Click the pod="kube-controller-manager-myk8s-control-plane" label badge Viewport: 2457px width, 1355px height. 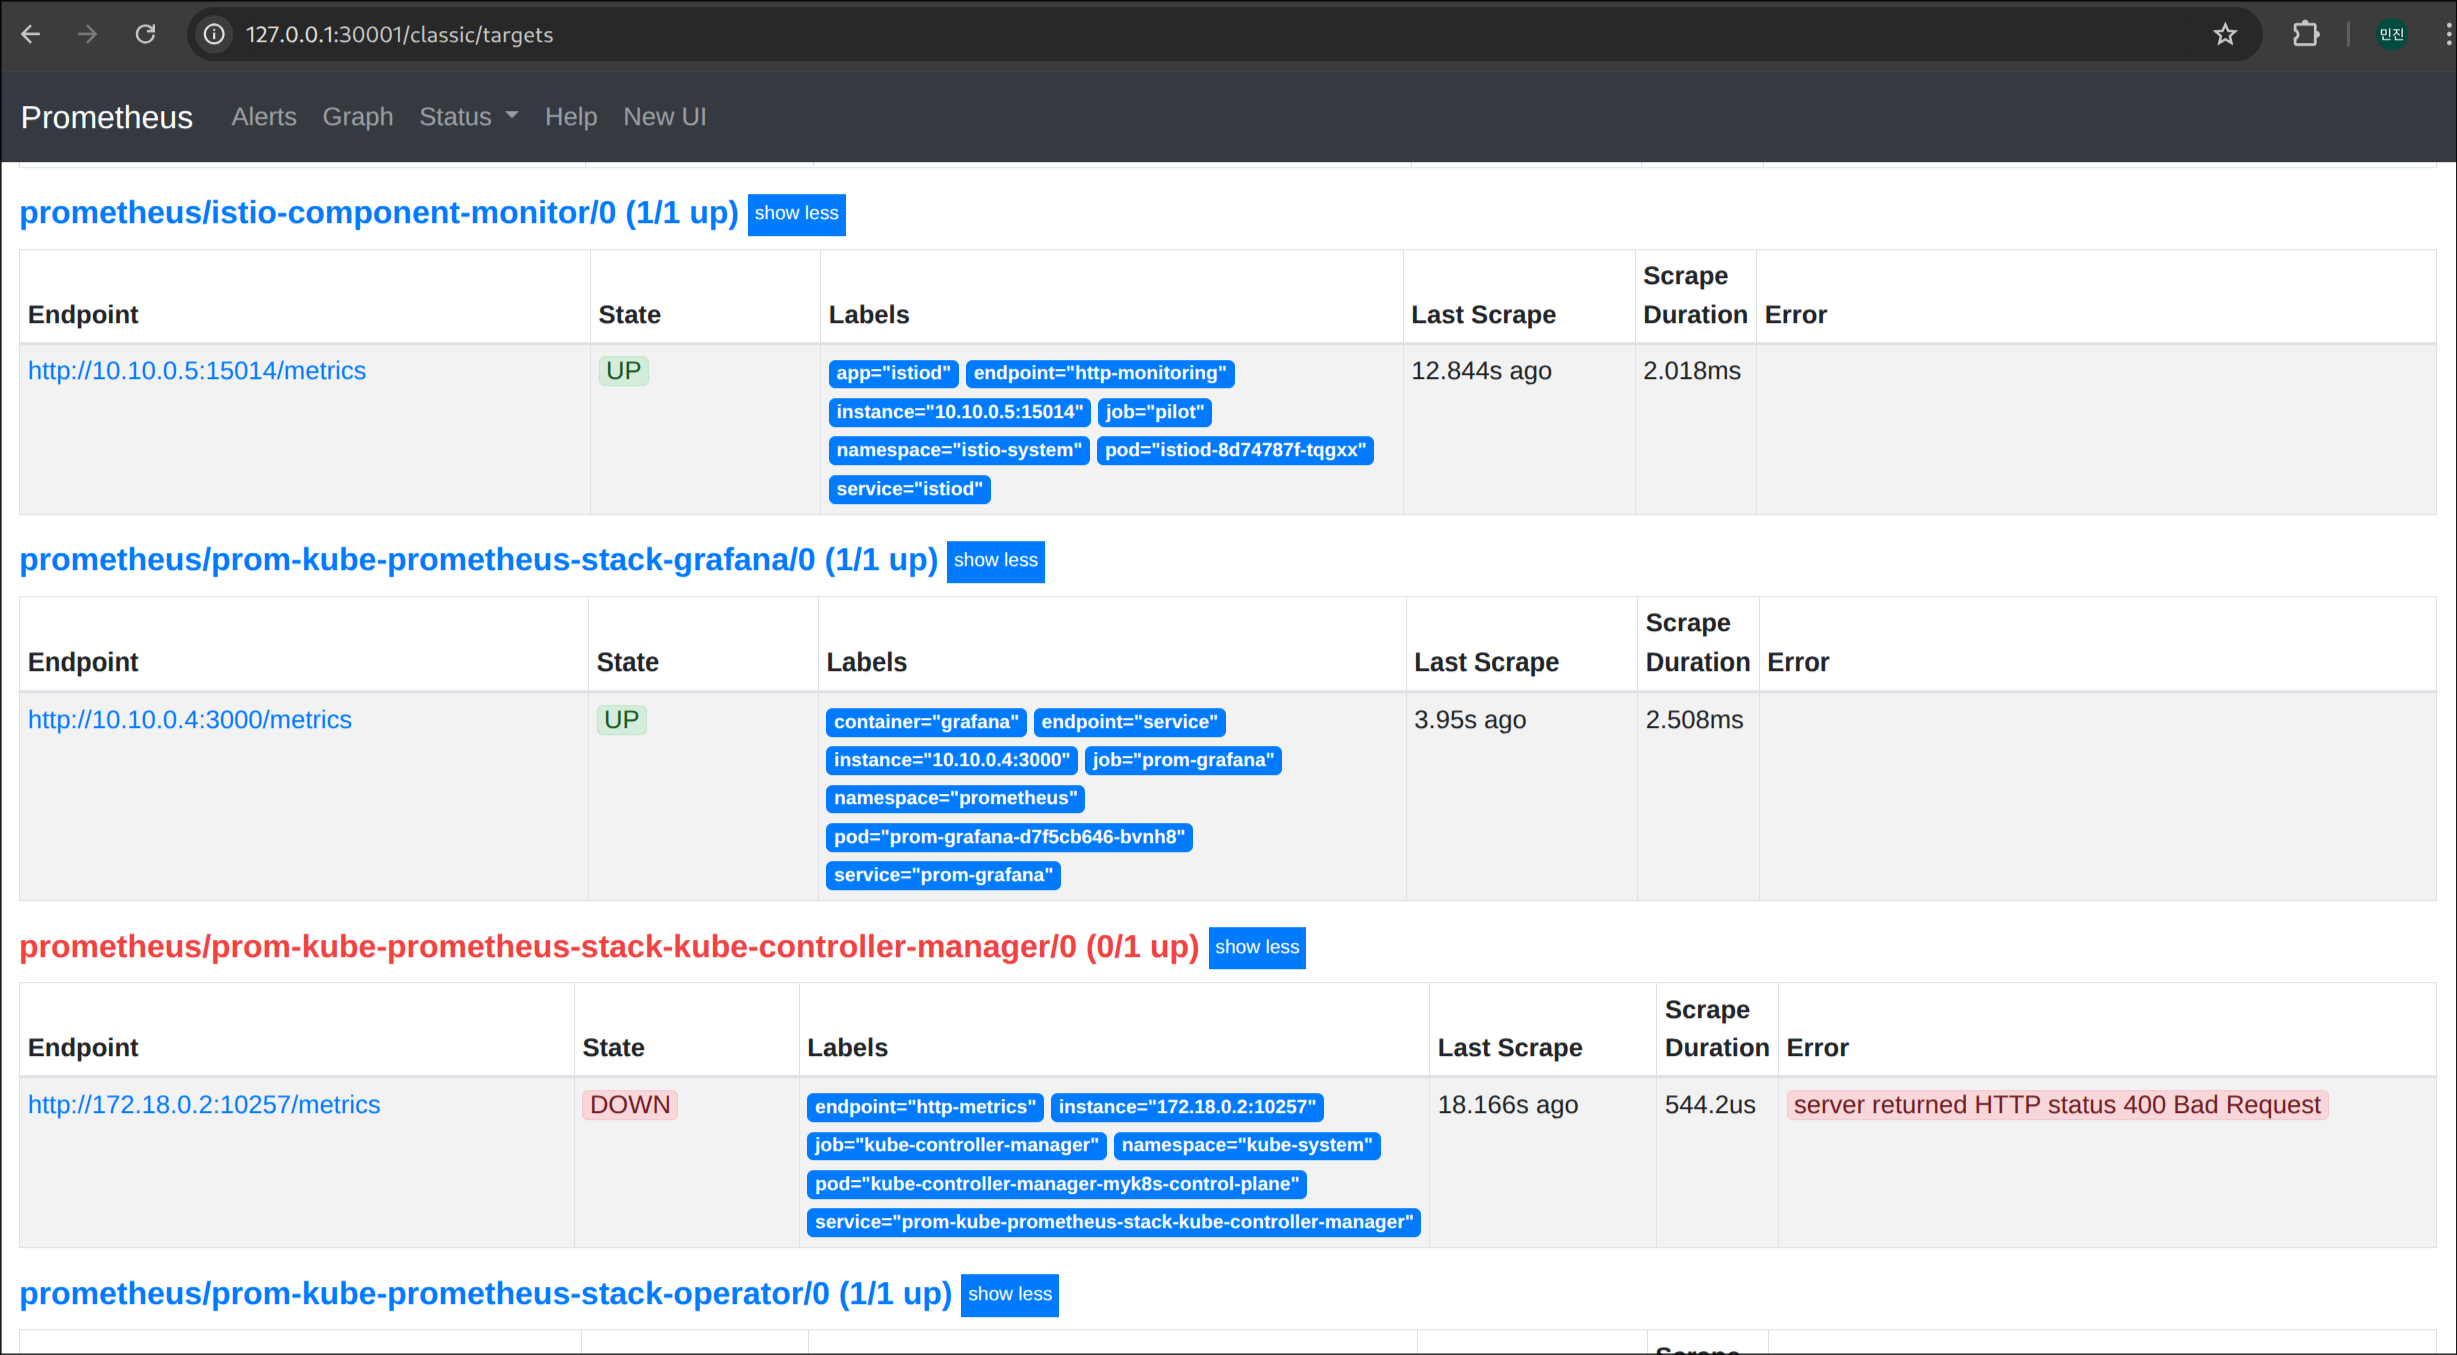1057,1185
